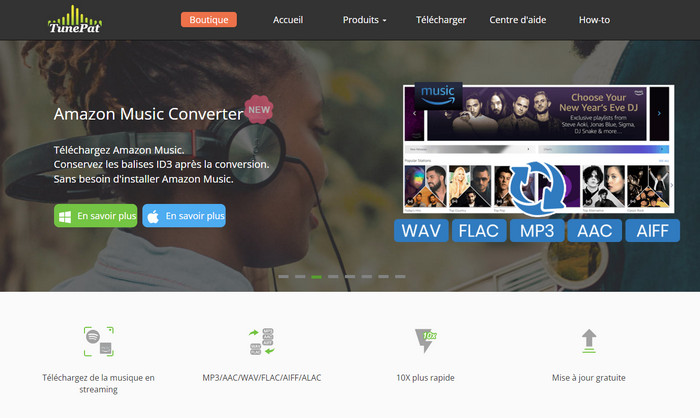This screenshot has height=418, width=700.
Task: Click the format conversion arrows icon
Action: (262, 342)
